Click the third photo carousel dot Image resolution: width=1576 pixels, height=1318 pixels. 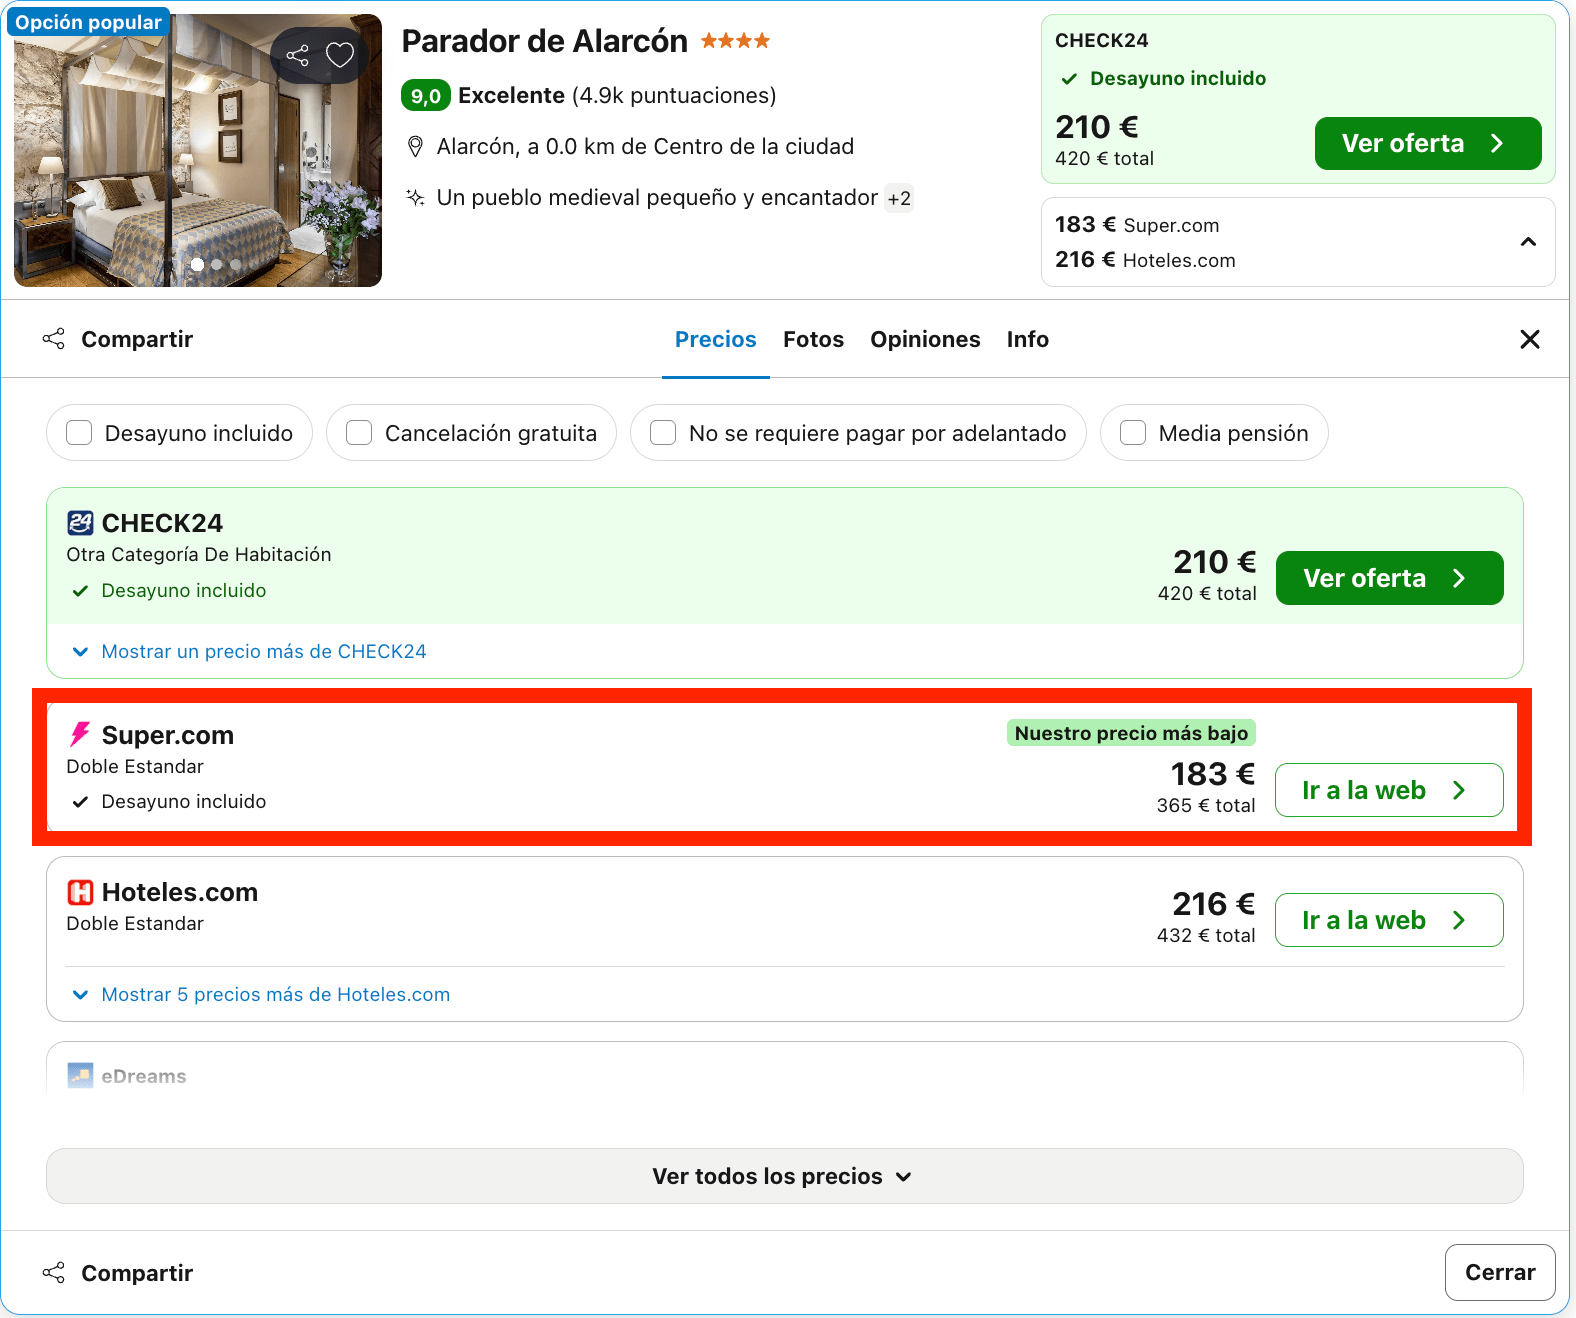(236, 265)
